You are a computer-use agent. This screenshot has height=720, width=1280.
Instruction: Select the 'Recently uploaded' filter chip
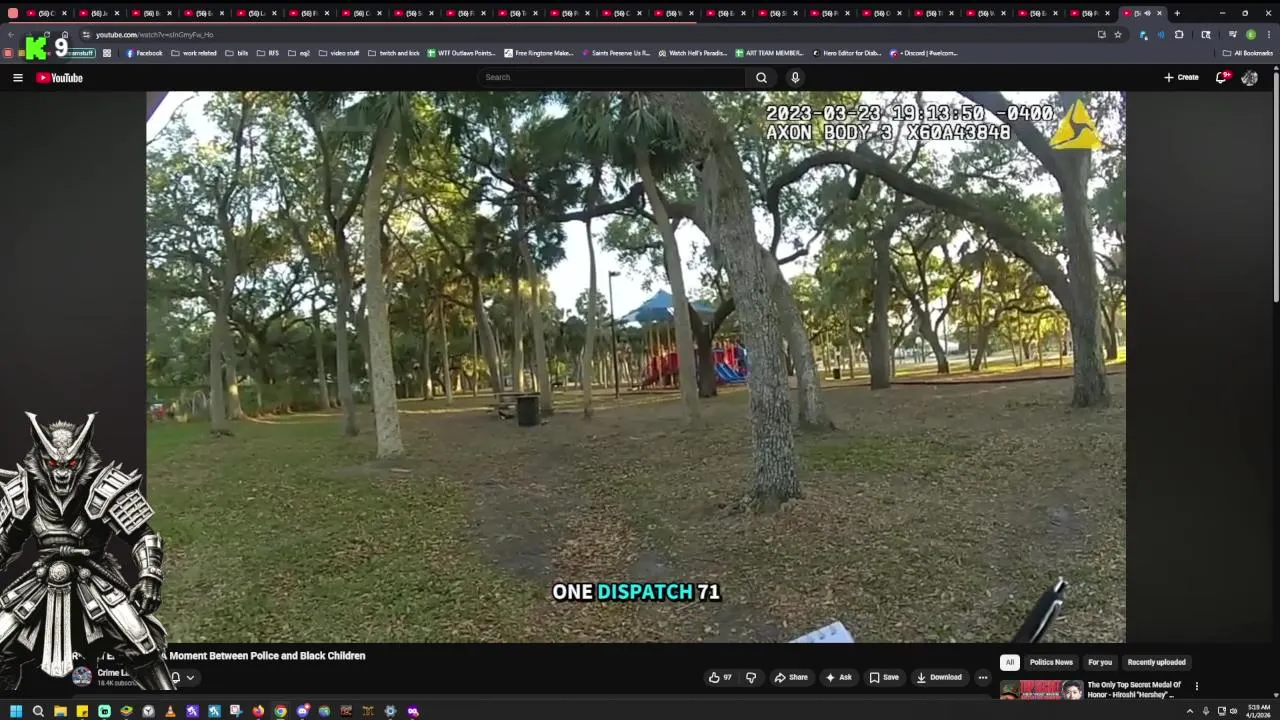coord(1156,662)
